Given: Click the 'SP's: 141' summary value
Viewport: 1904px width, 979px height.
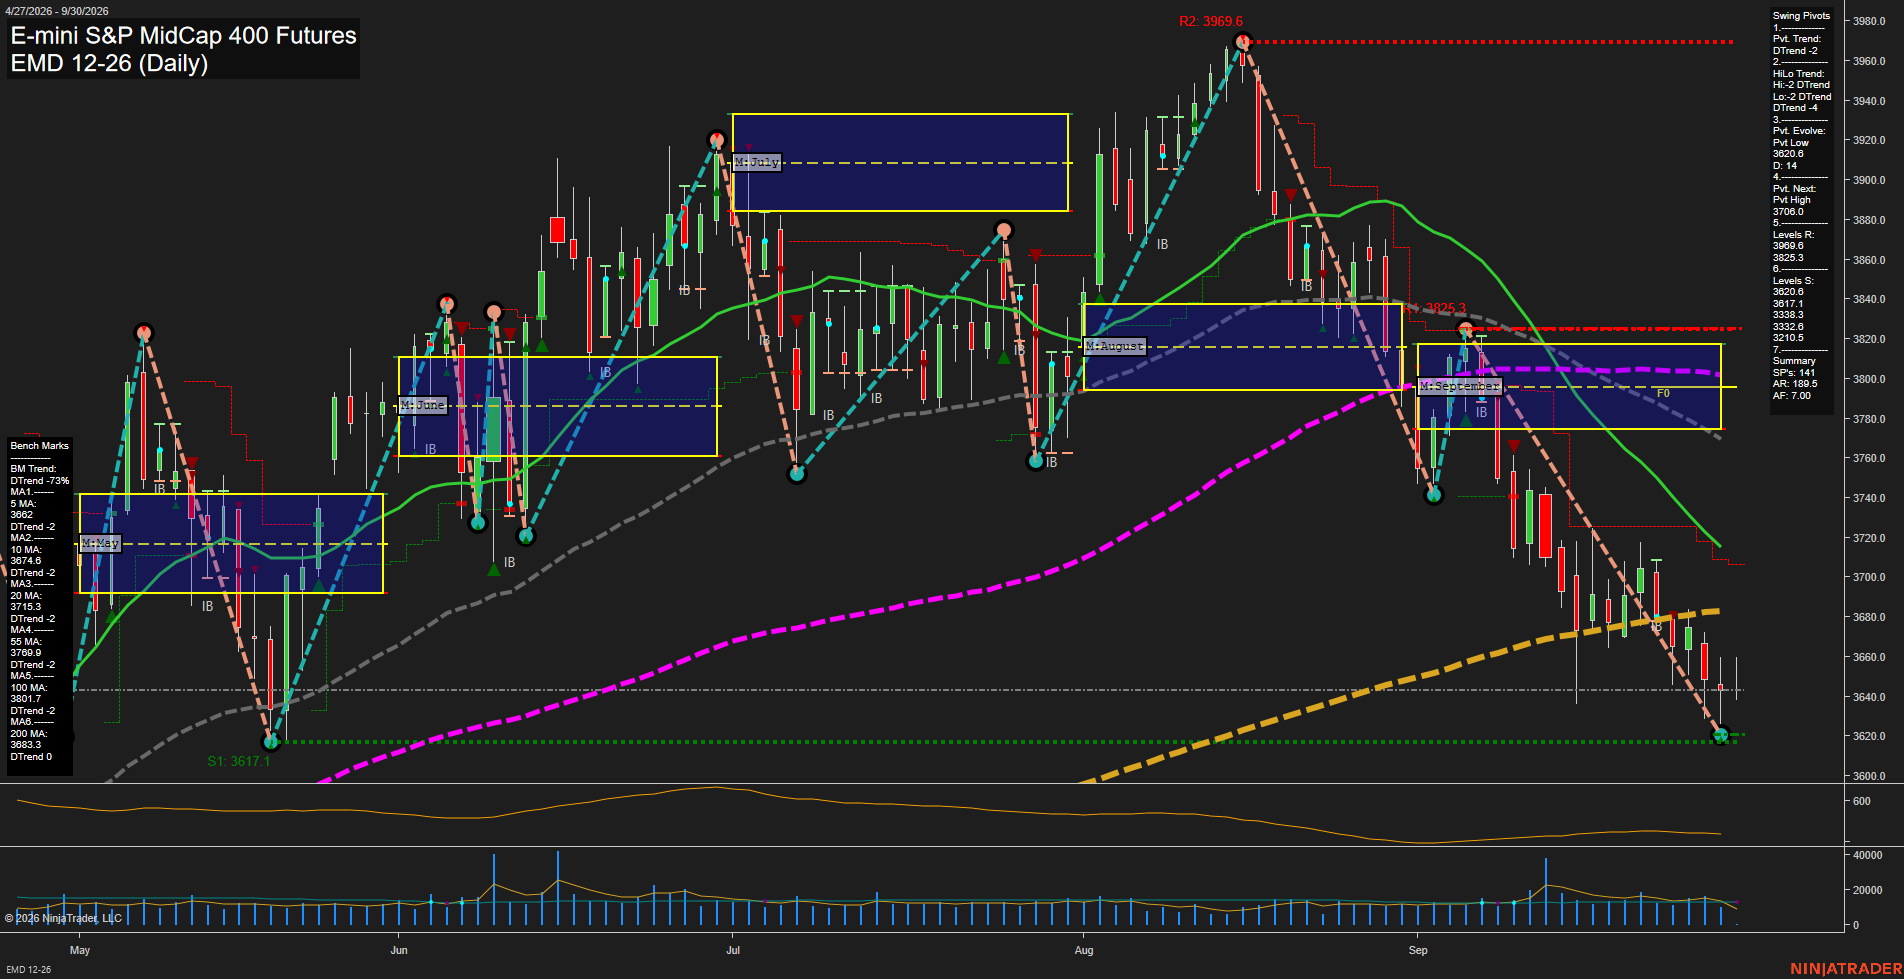Looking at the screenshot, I should pos(1794,373).
